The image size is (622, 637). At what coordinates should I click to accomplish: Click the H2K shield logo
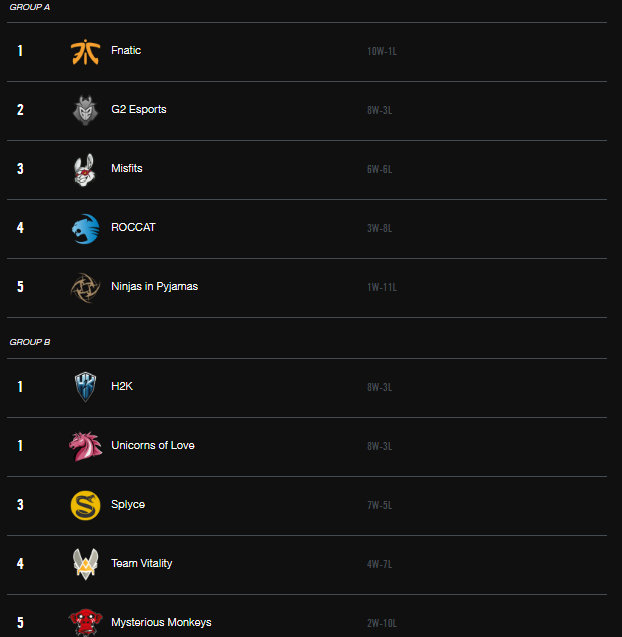(85, 387)
